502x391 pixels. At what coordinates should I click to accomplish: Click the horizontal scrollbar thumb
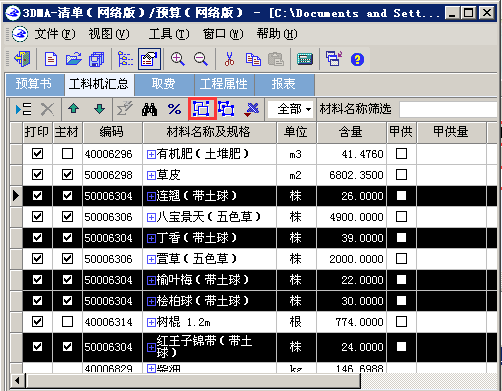[193, 380]
